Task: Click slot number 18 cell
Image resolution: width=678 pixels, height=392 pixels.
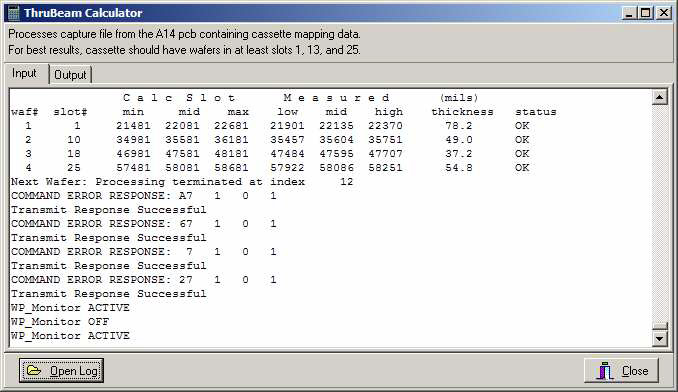Action: coord(74,153)
